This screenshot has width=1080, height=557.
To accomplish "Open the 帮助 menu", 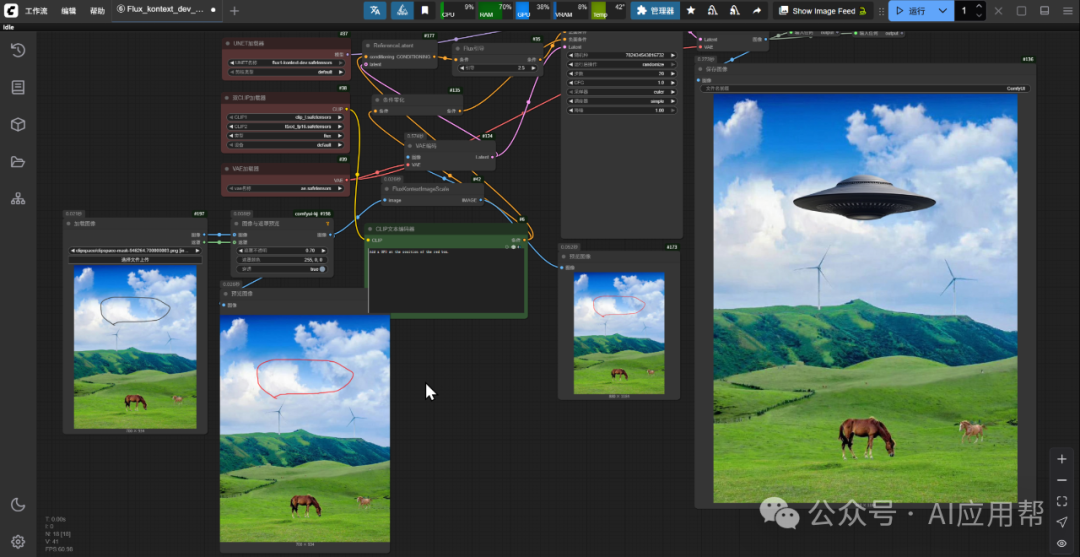I will [97, 11].
